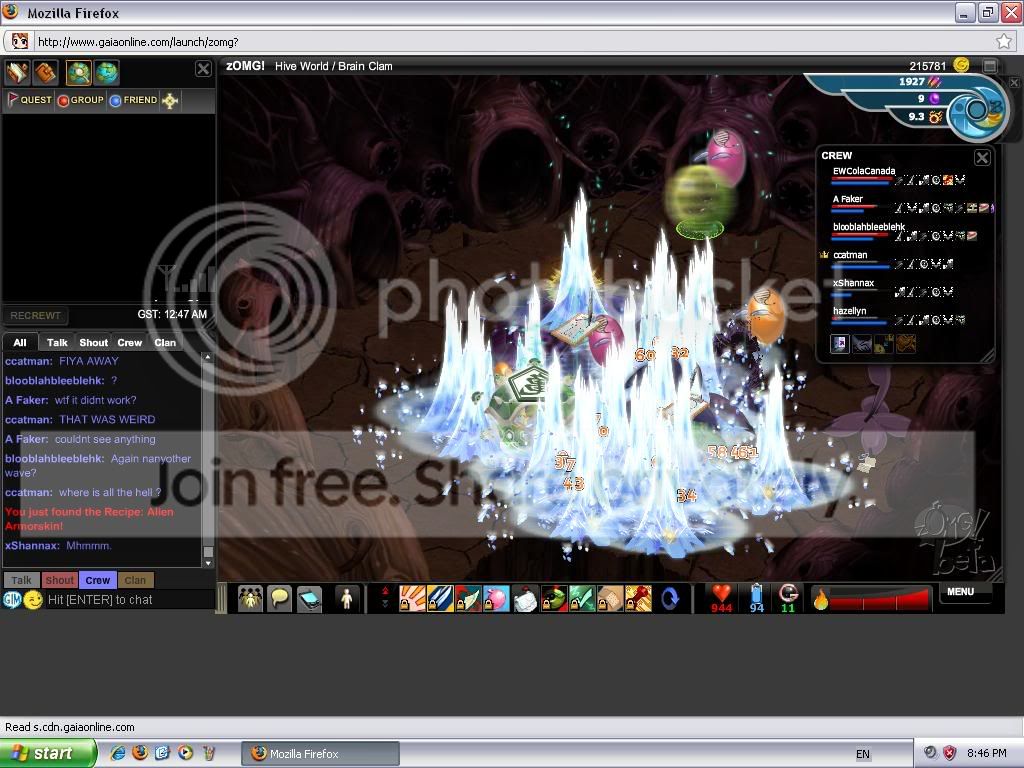Activate the bandage ring skill slot
Viewport: 1024px width, 768px height.
[x=610, y=598]
